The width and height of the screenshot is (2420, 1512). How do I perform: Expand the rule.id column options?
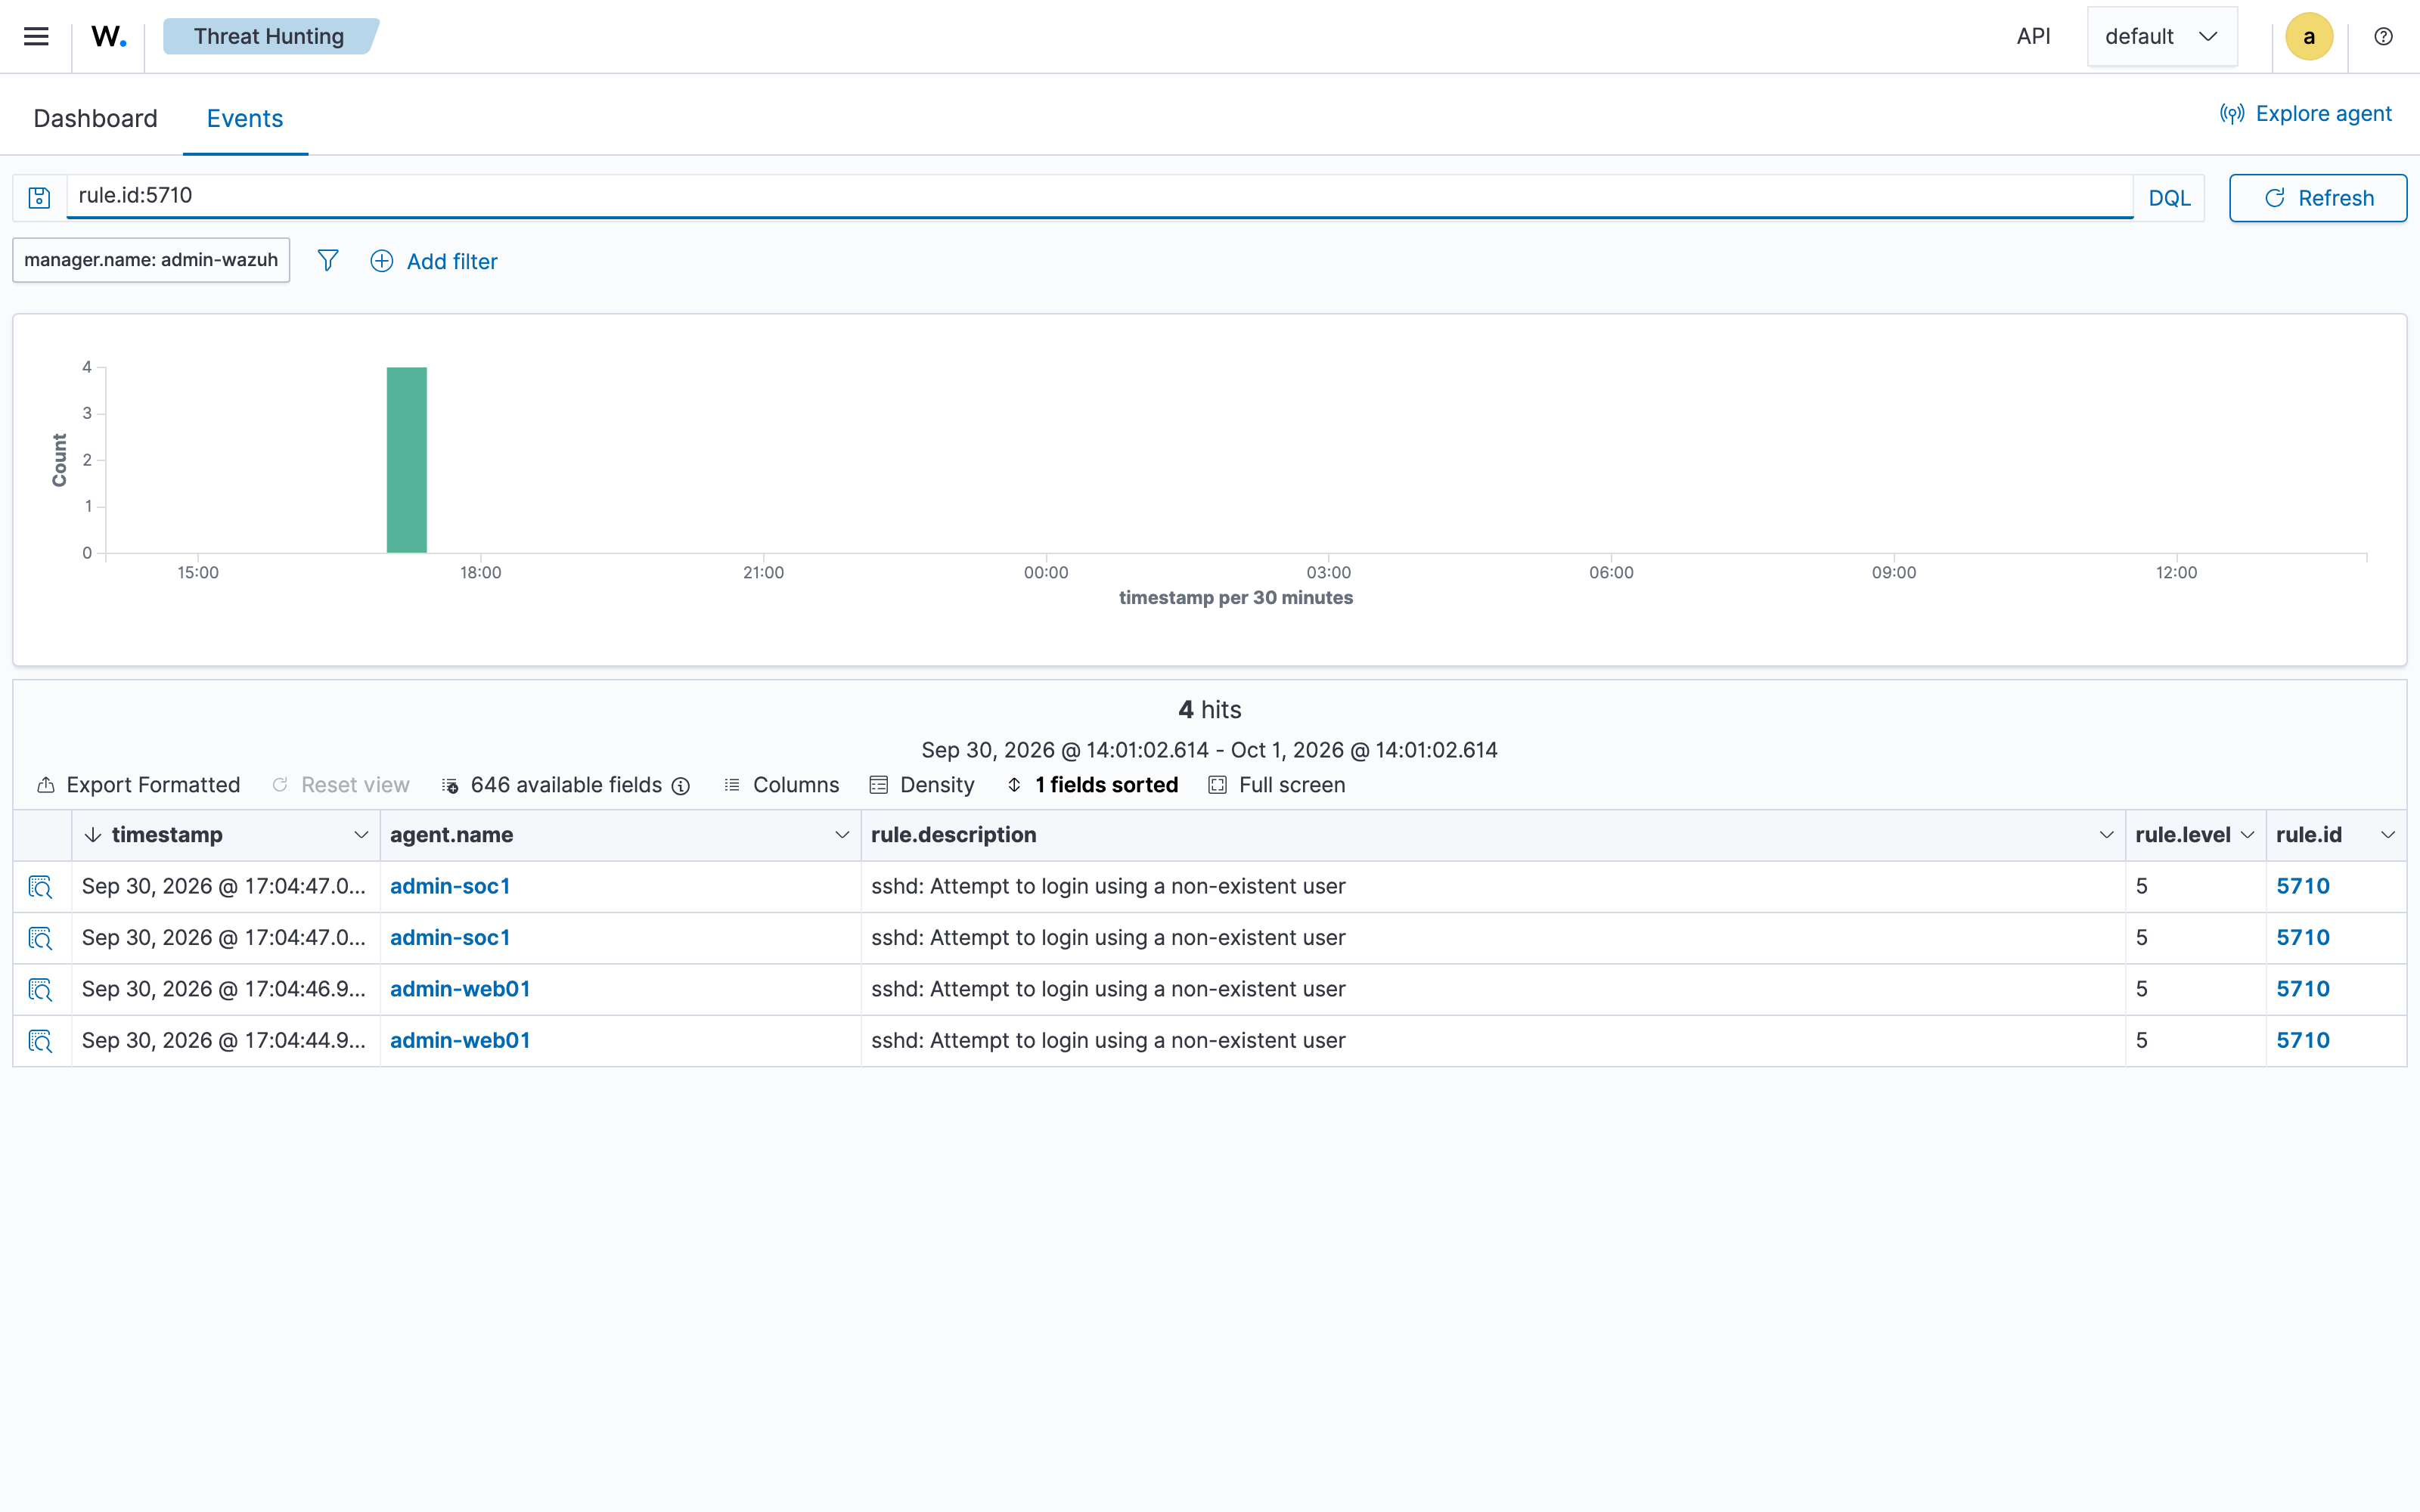(x=2388, y=835)
